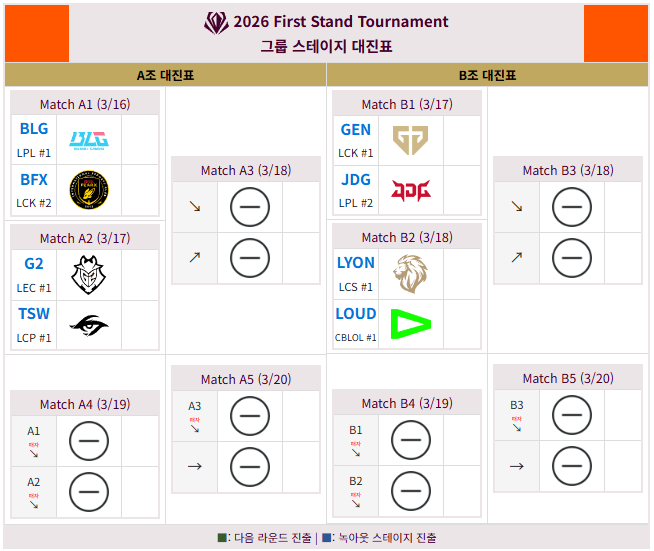Click the right orange color block
654x551 pixels.
point(616,33)
